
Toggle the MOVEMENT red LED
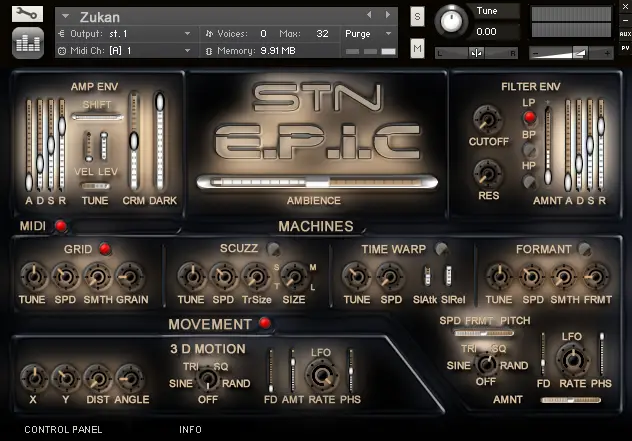265,323
